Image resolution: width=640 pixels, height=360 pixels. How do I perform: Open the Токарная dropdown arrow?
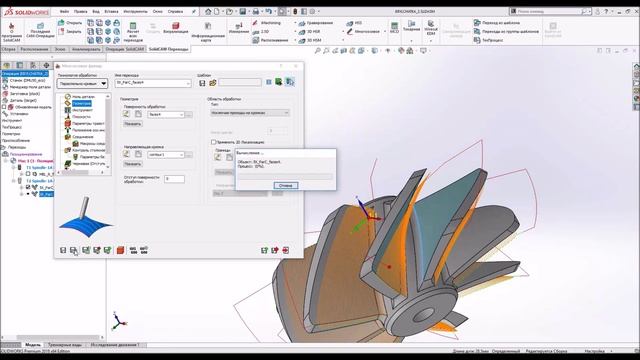pos(411,41)
